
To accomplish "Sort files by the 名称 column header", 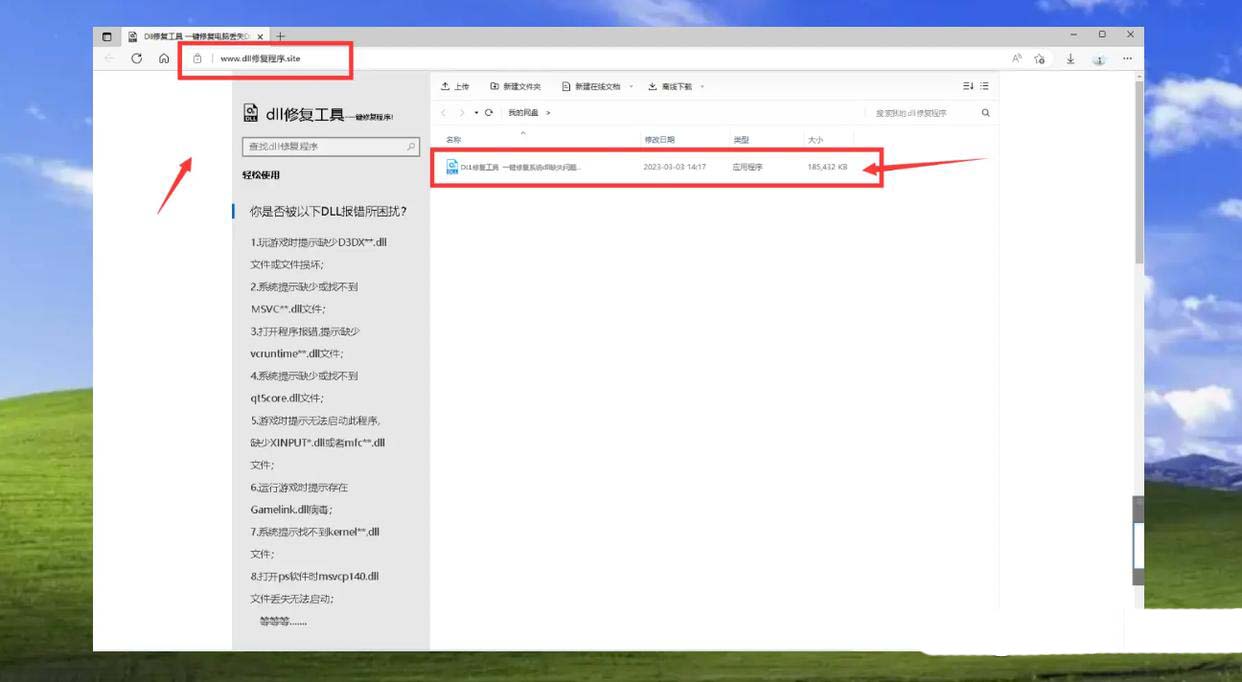I will 455,138.
